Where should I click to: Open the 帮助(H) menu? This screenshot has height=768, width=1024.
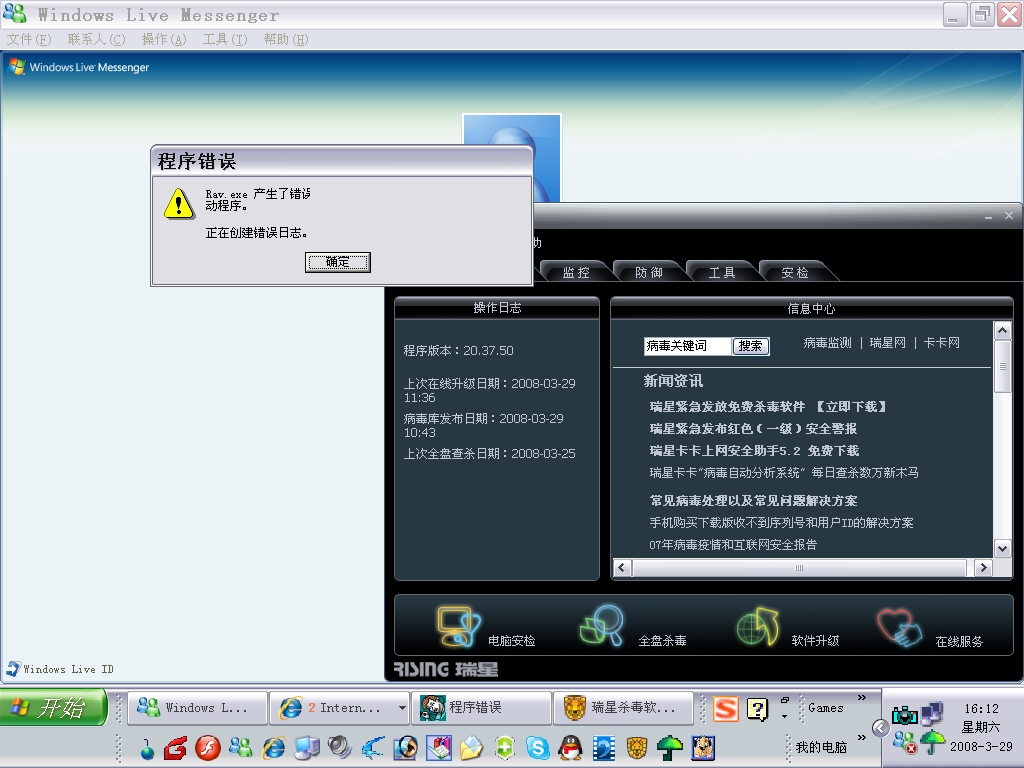coord(286,39)
